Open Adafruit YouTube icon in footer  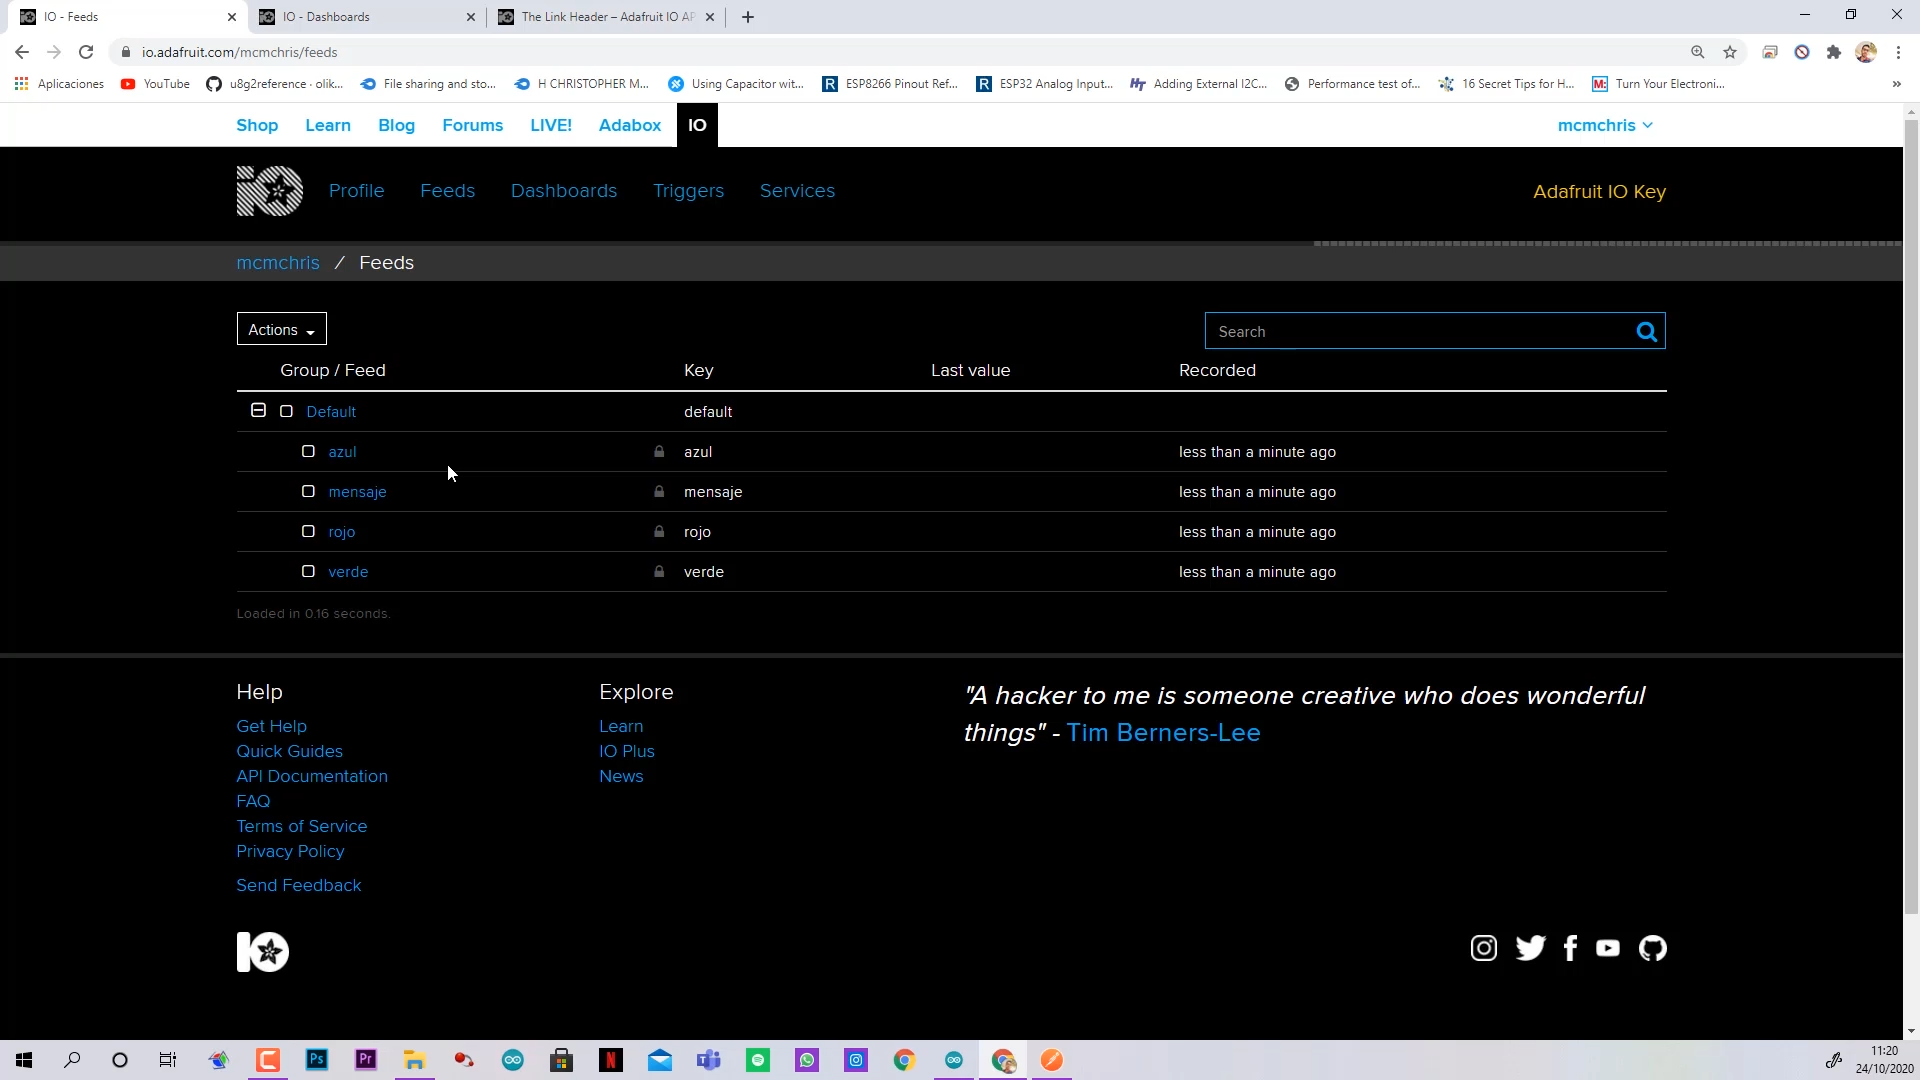(1608, 948)
